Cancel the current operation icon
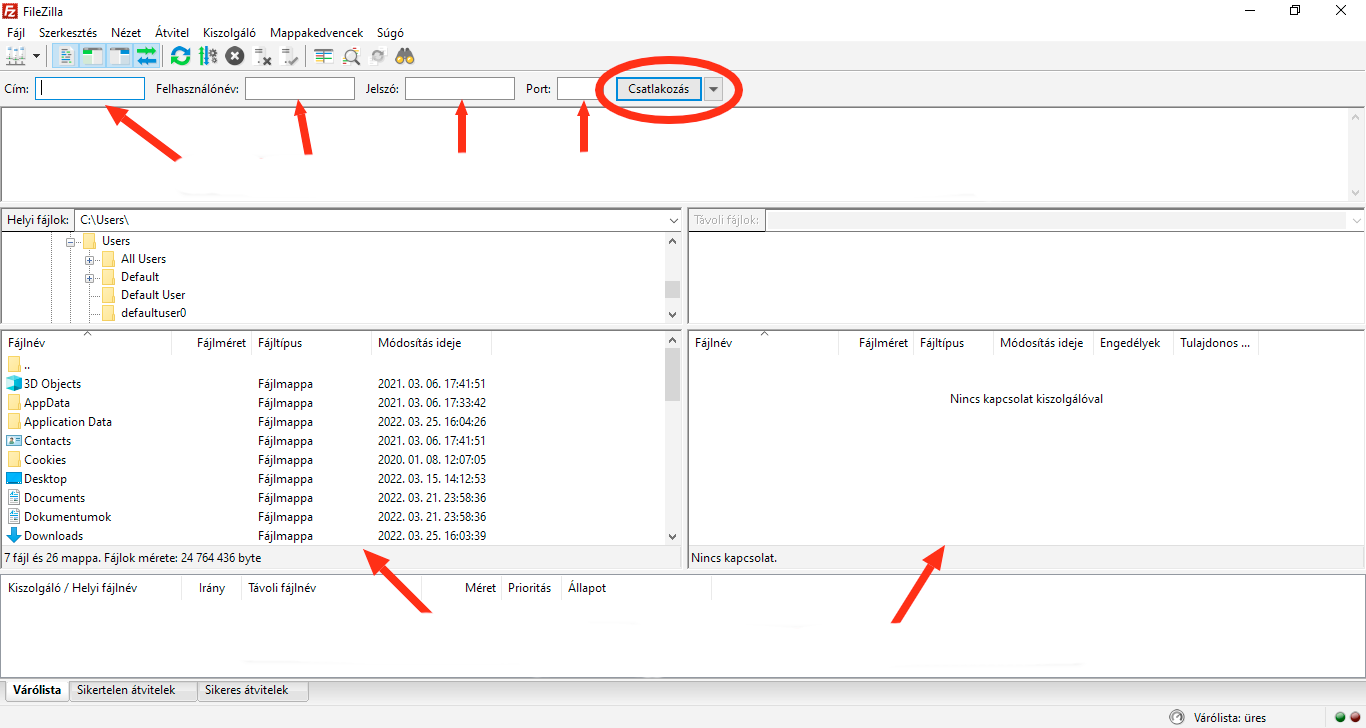This screenshot has width=1366, height=728. pos(234,56)
